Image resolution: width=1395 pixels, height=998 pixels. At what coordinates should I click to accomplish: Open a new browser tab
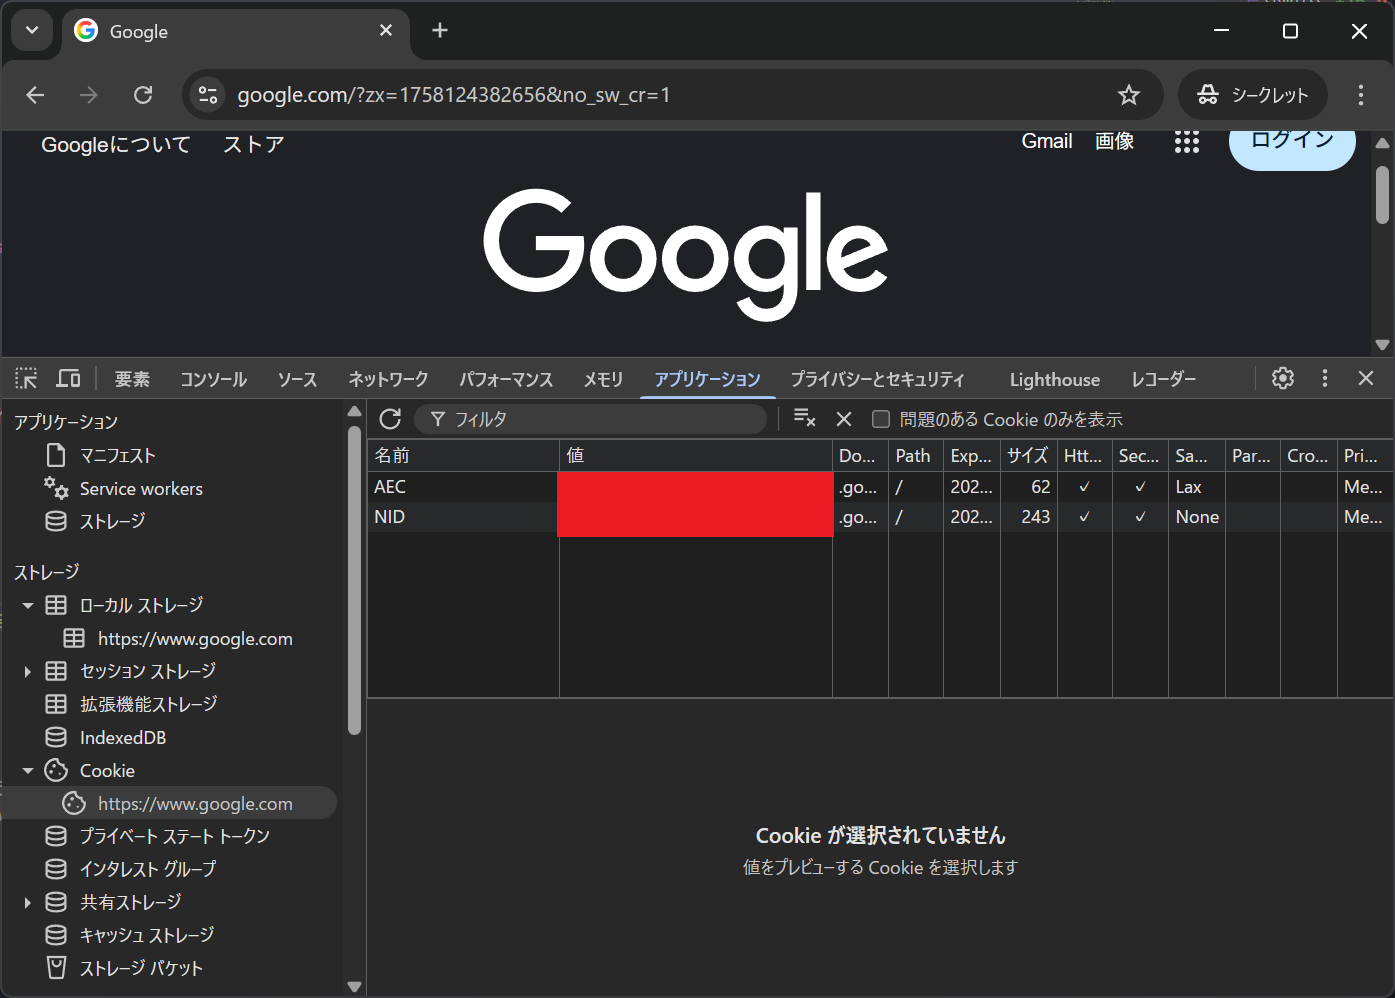click(440, 30)
